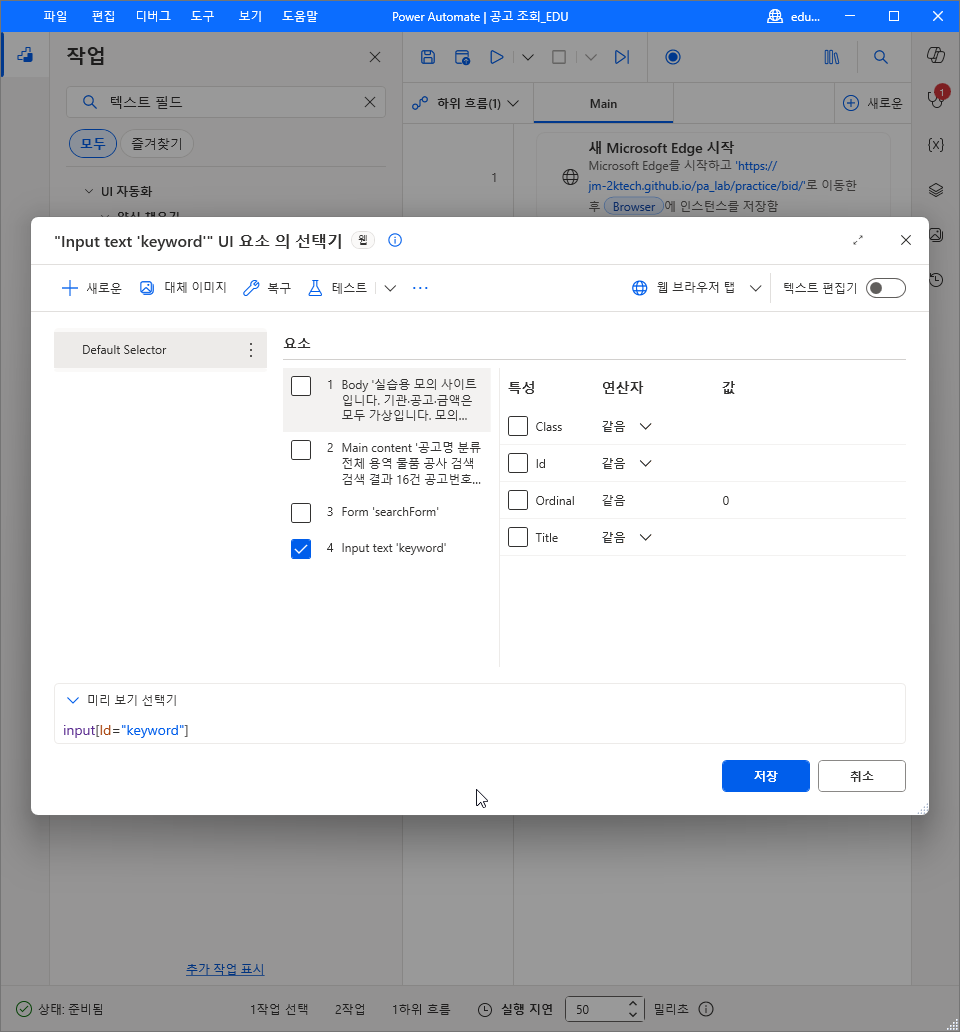The image size is (960, 1032).
Task: Open the 편집 menu
Action: point(103,16)
